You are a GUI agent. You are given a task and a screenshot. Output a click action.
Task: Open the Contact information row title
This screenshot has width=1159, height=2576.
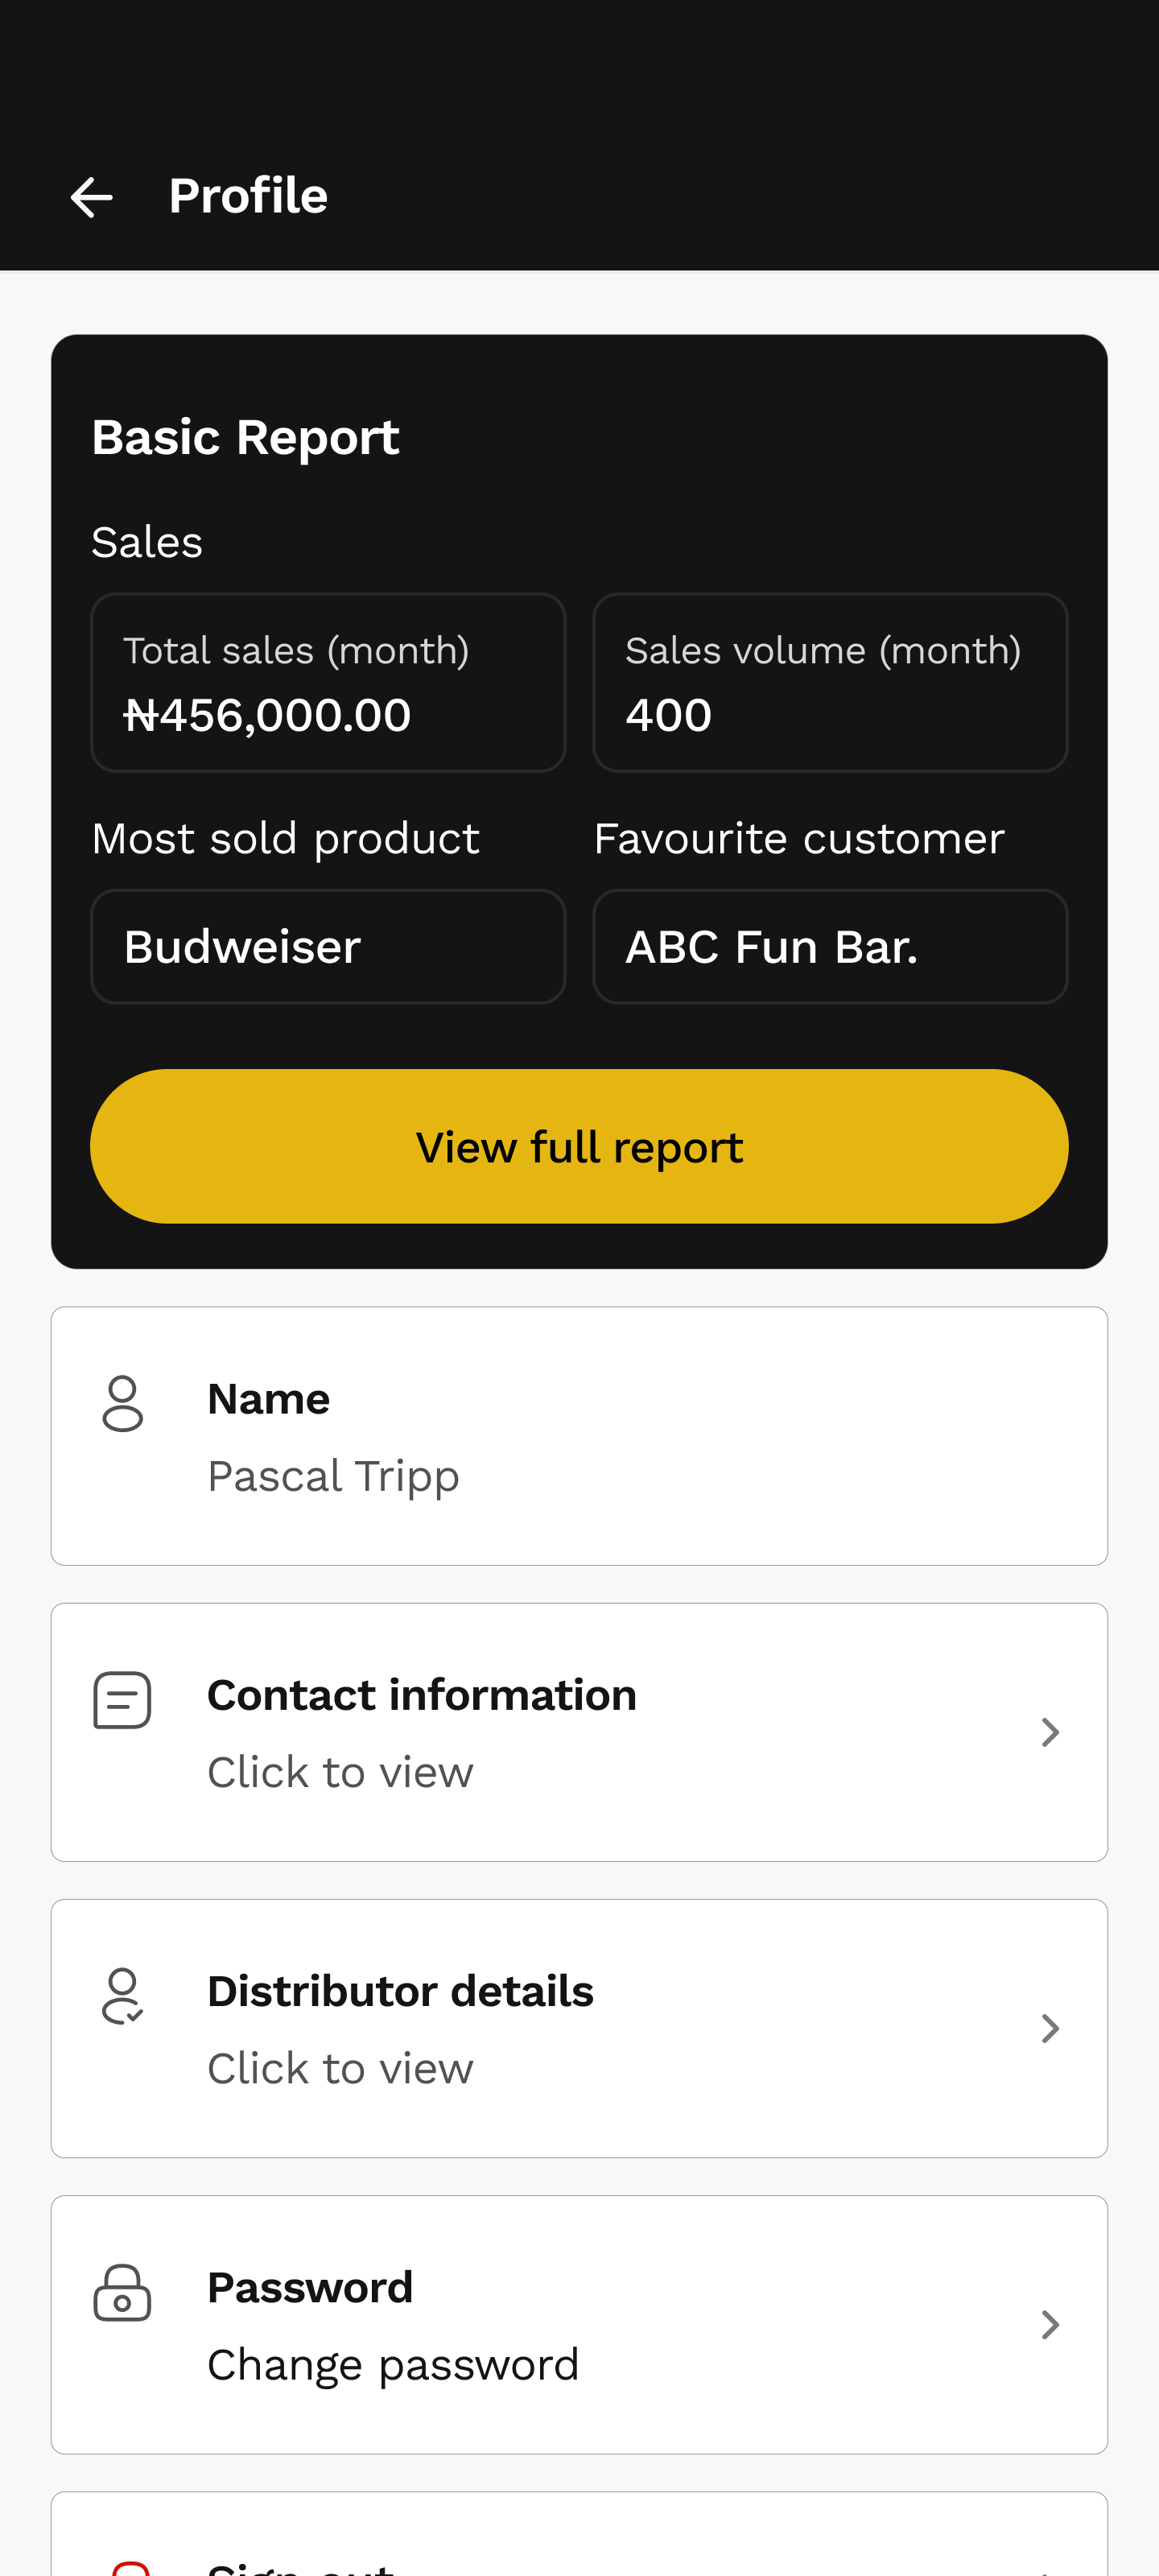421,1695
